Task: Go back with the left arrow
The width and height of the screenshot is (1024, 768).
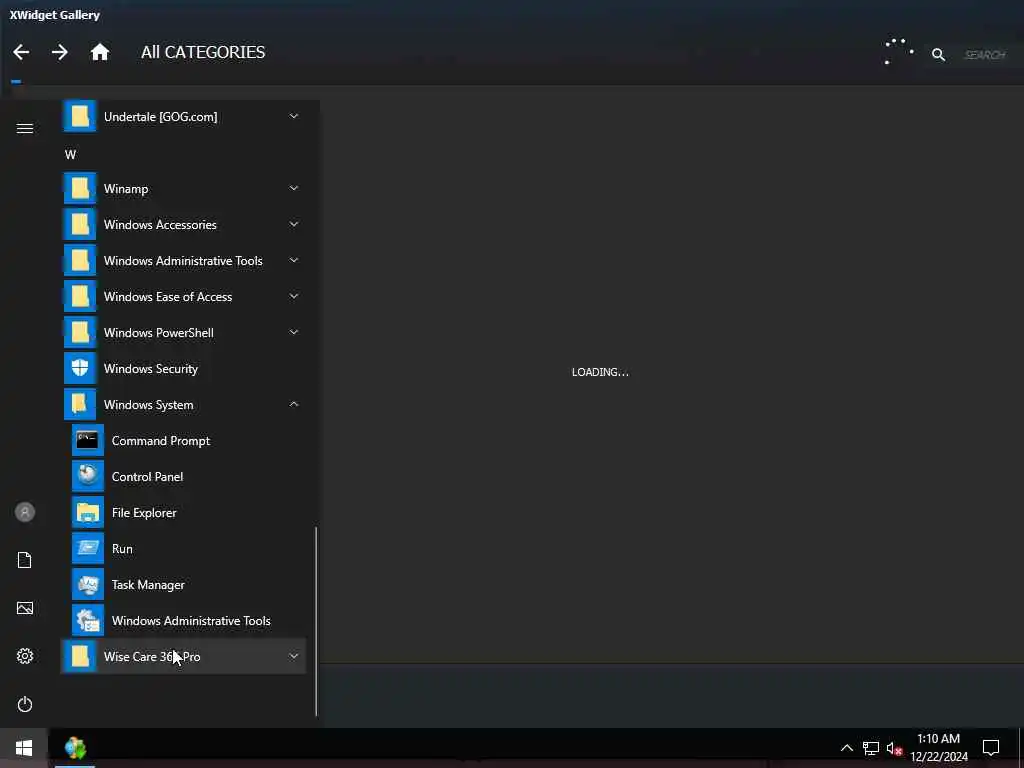Action: point(21,52)
